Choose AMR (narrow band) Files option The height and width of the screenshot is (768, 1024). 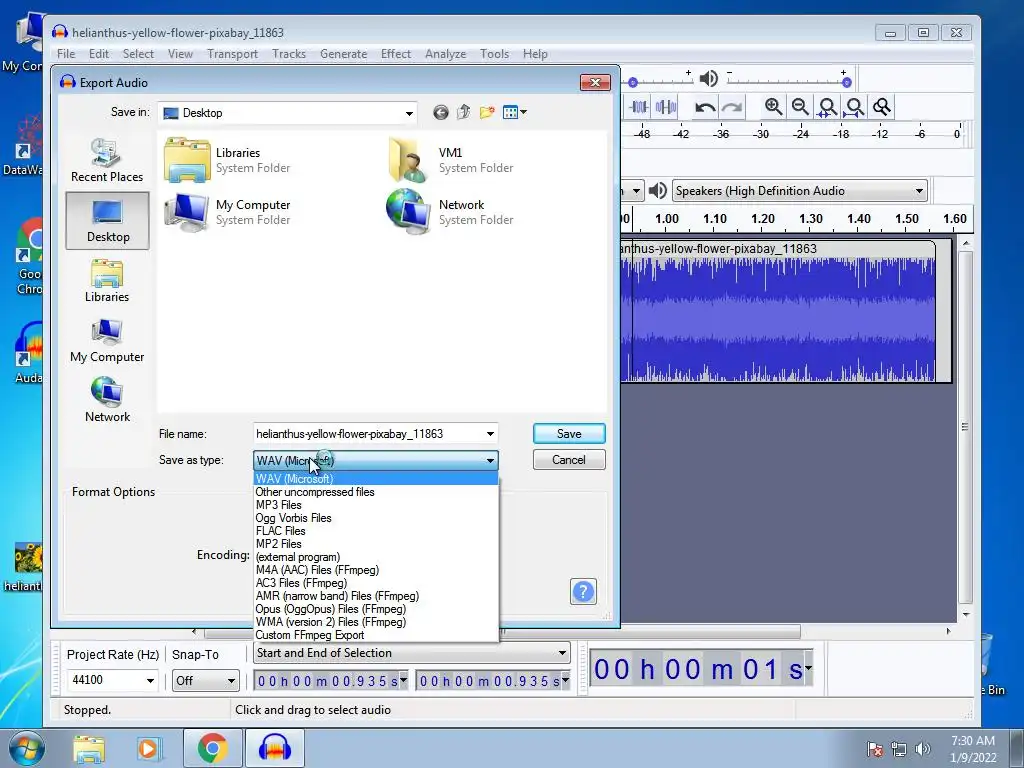click(376, 596)
